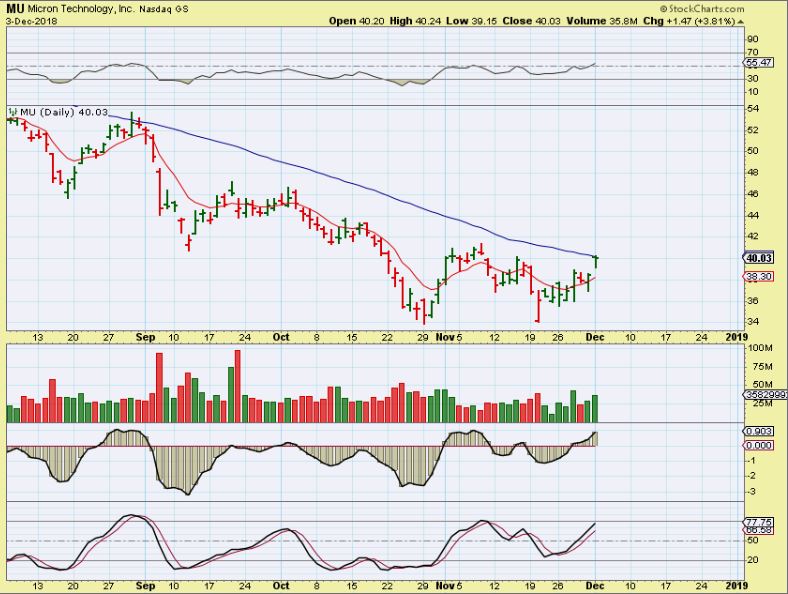
Task: Click the MU (Daily) 40.03 legend
Action: (64, 112)
